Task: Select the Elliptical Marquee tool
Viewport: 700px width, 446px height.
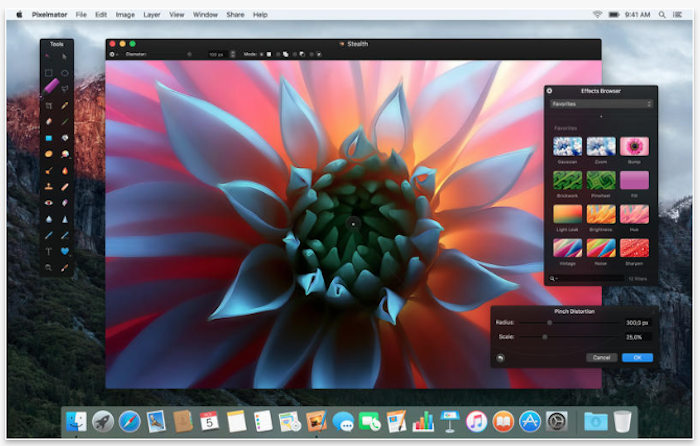Action: (65, 73)
